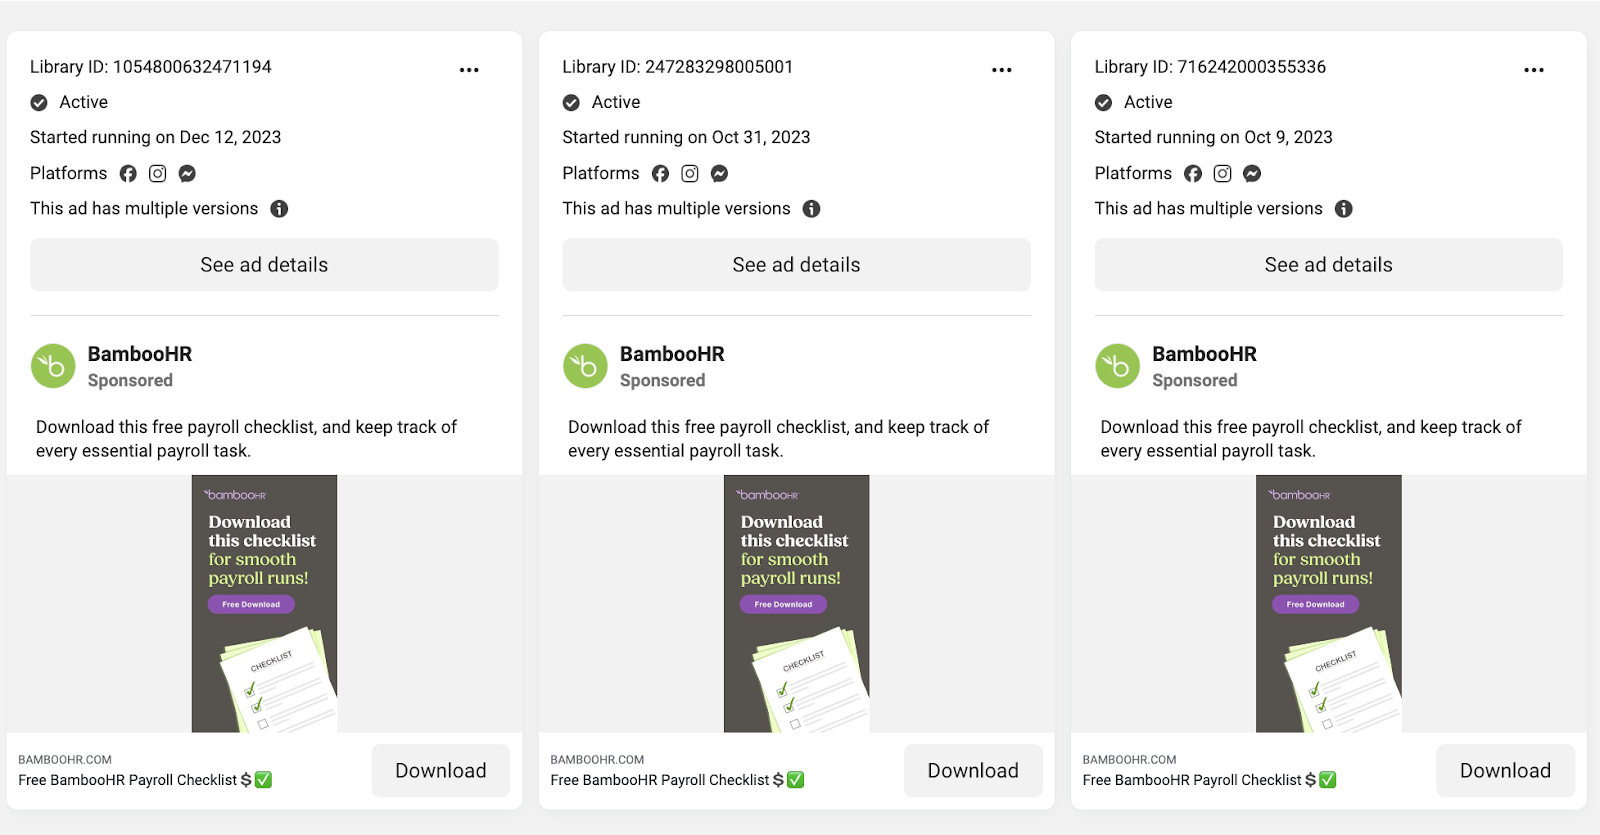Click Messenger platform icon in Dec 12 ad
The image size is (1600, 835).
[x=187, y=174]
